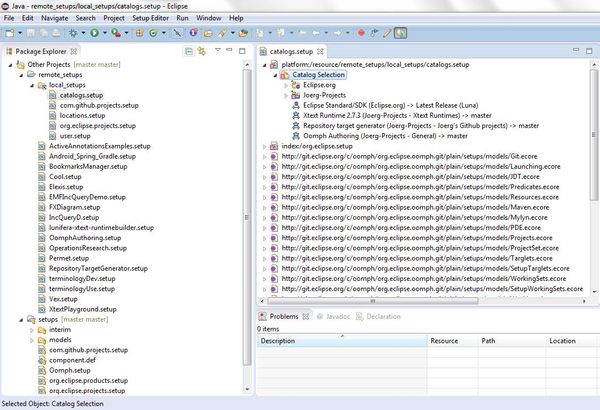Click the editor horizontal scrollbar thumb
This screenshot has height=410, width=600.
point(373,301)
